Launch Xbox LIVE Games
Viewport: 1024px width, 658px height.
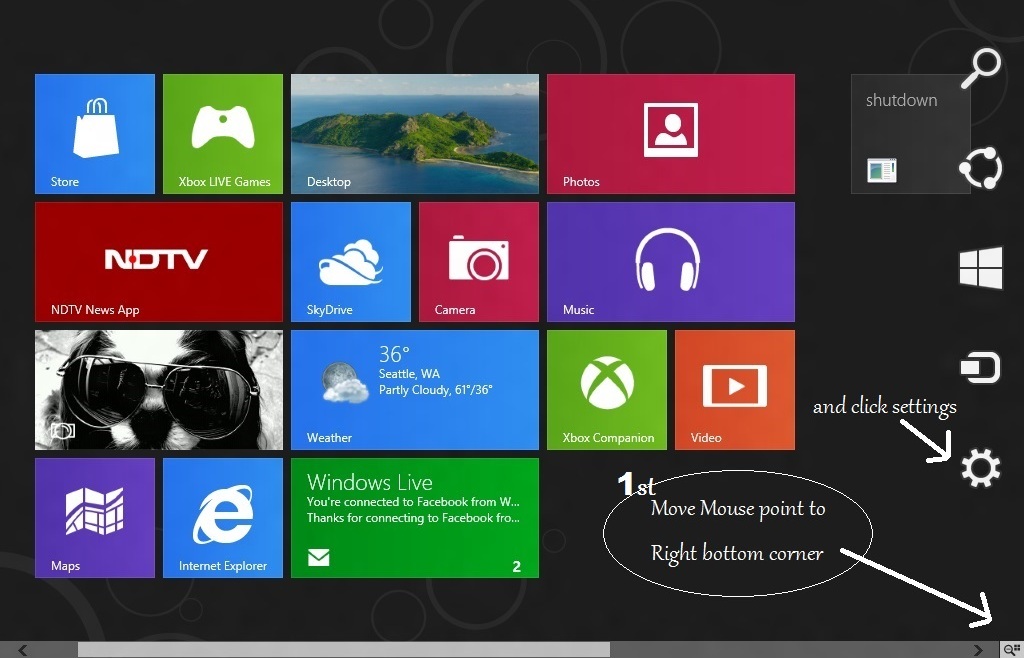pos(222,133)
